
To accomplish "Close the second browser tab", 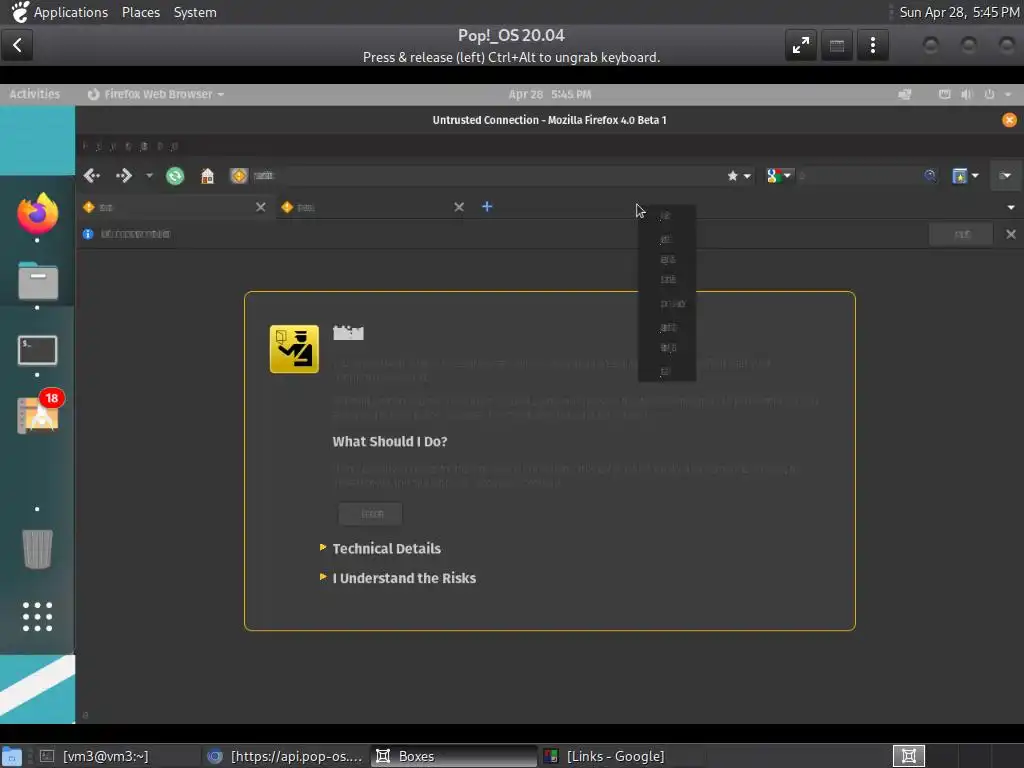I will [x=459, y=207].
